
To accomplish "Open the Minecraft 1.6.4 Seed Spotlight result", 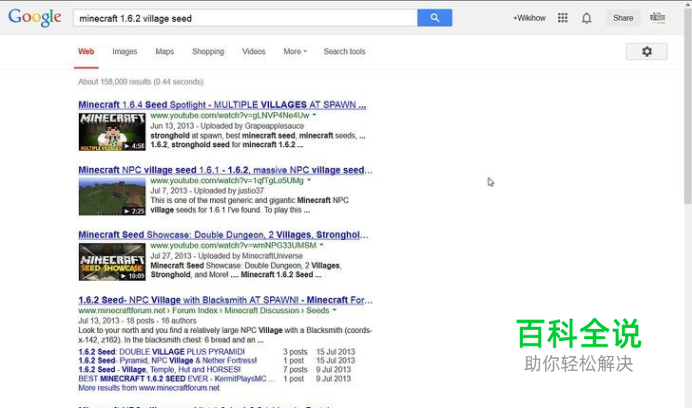I will pos(222,105).
